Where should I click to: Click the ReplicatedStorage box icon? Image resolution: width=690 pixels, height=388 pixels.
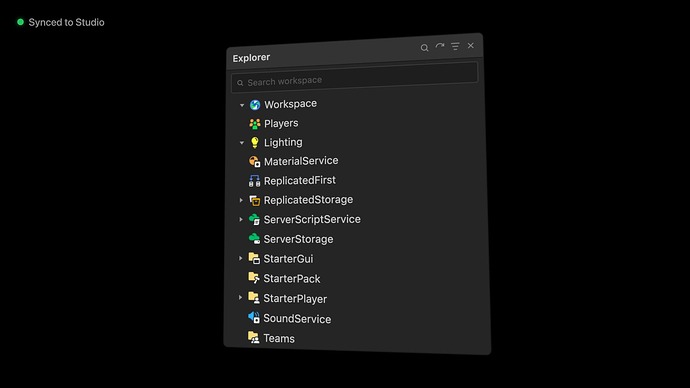click(254, 201)
